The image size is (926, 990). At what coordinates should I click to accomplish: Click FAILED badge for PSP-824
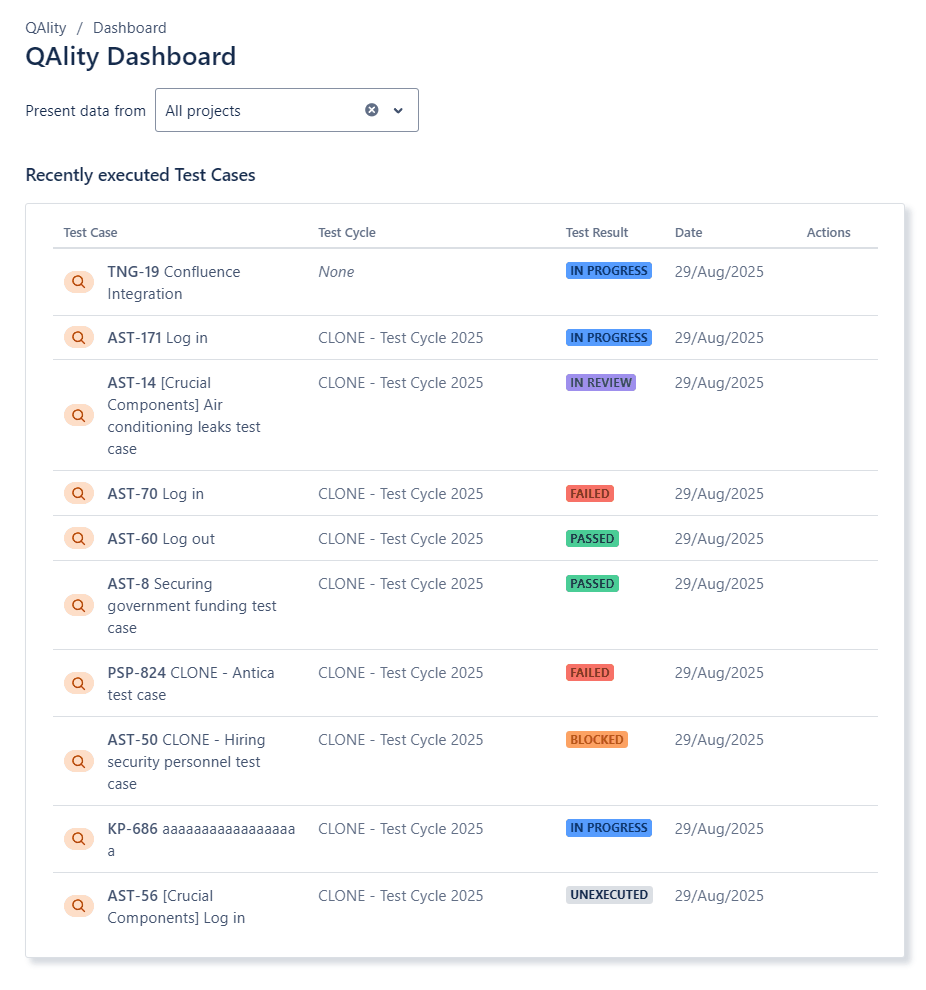coord(590,672)
